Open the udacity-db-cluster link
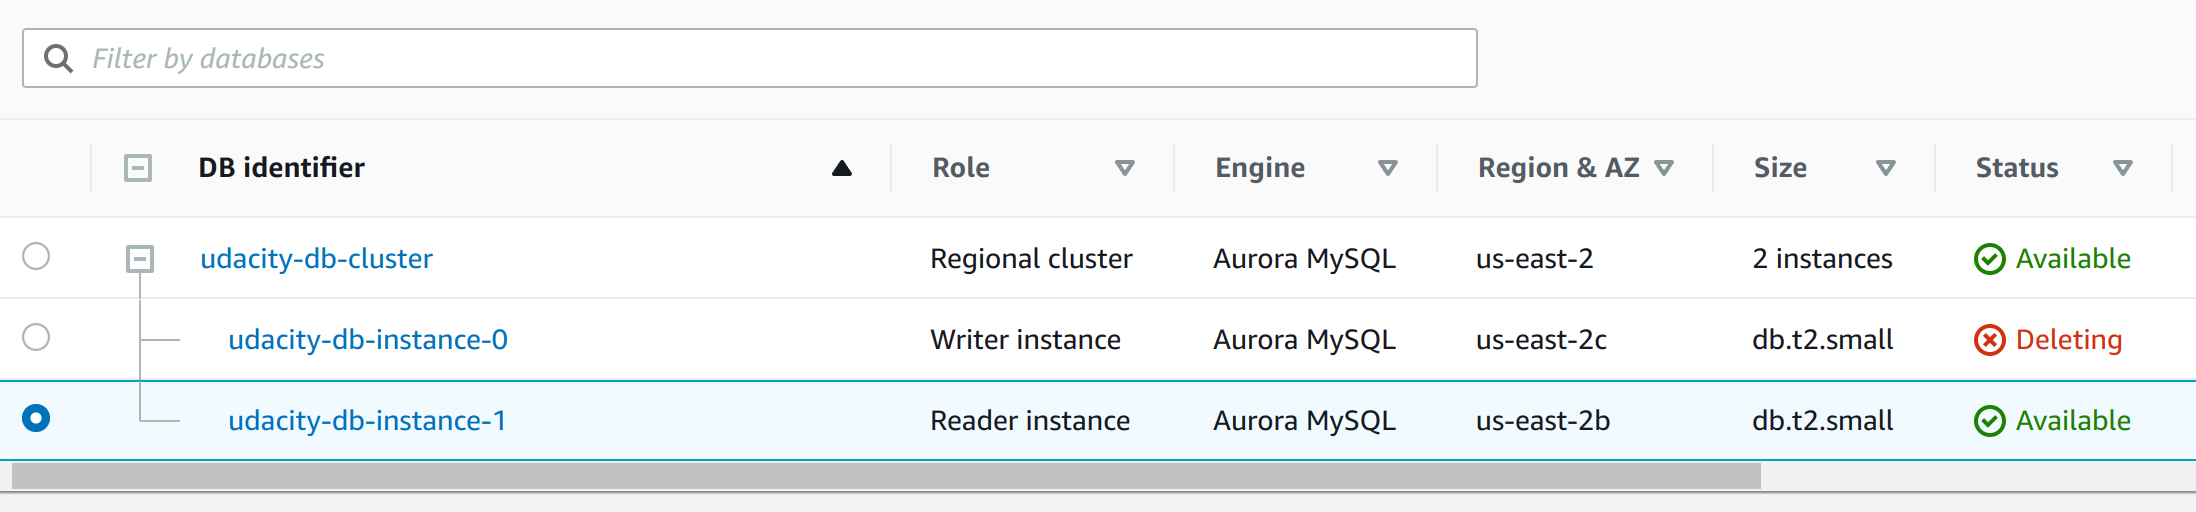The image size is (2196, 512). tap(317, 259)
